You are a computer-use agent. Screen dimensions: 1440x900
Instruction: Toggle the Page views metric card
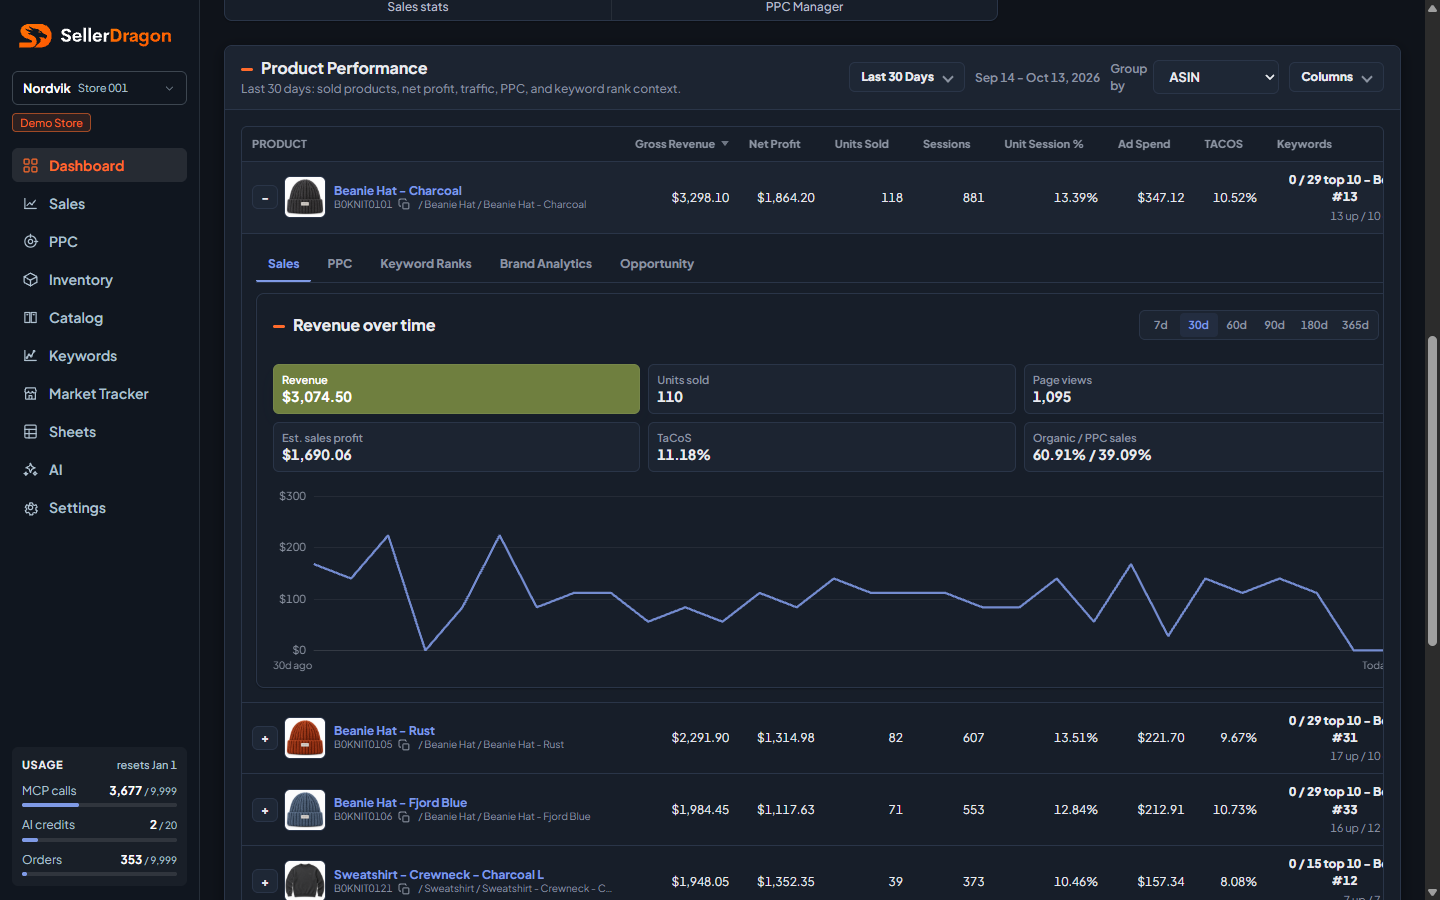(x=1203, y=389)
